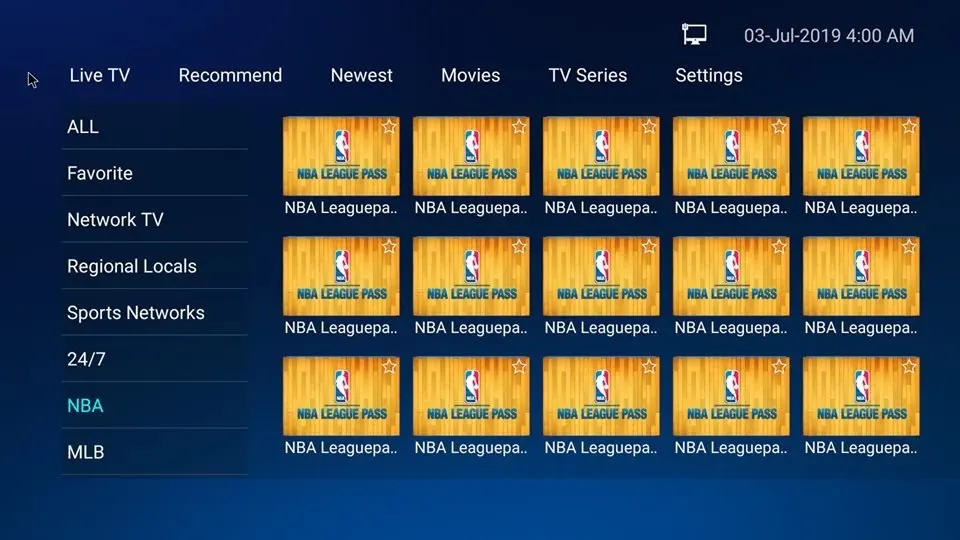This screenshot has height=540, width=960.
Task: Select the ALL category
Action: [155, 127]
